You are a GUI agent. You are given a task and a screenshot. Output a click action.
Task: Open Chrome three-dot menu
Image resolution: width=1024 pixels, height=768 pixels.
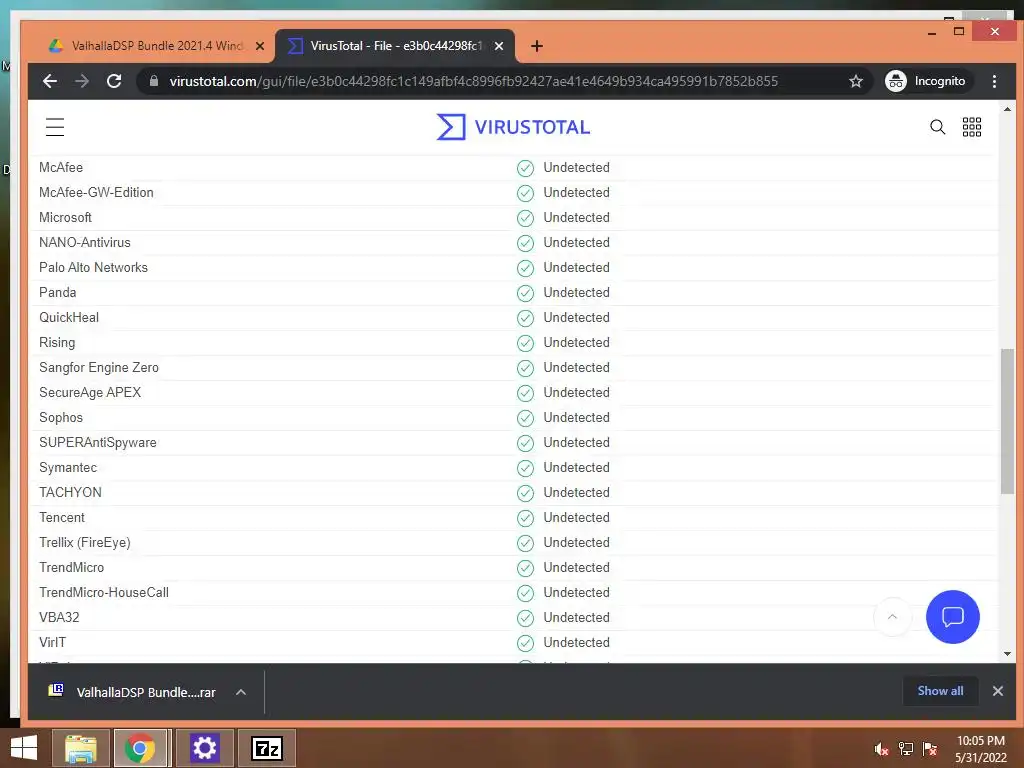click(x=994, y=81)
